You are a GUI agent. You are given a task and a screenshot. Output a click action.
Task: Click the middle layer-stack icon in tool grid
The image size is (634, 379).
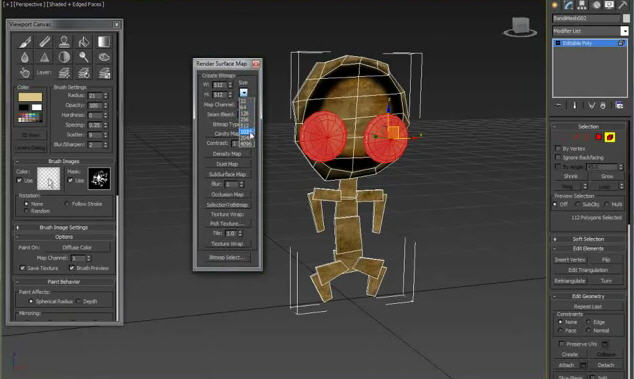[84, 73]
